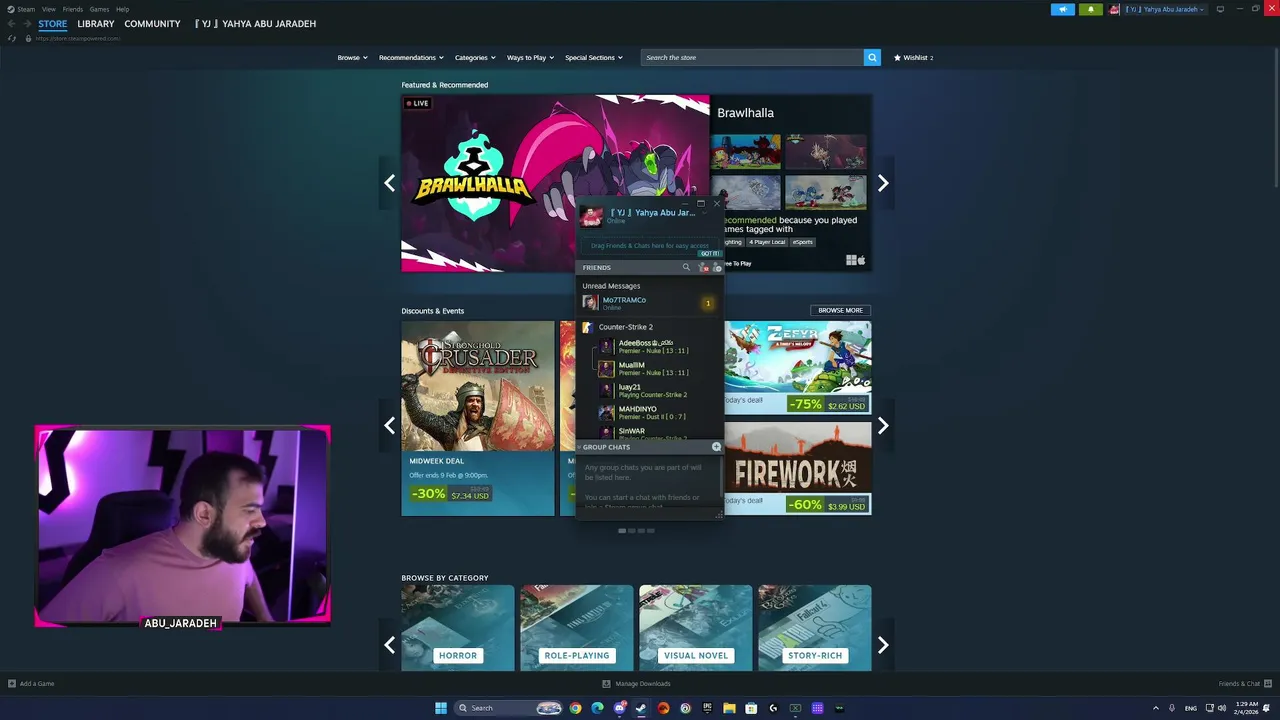Create a new group chat with plus icon
This screenshot has width=1280, height=720.
click(x=716, y=447)
